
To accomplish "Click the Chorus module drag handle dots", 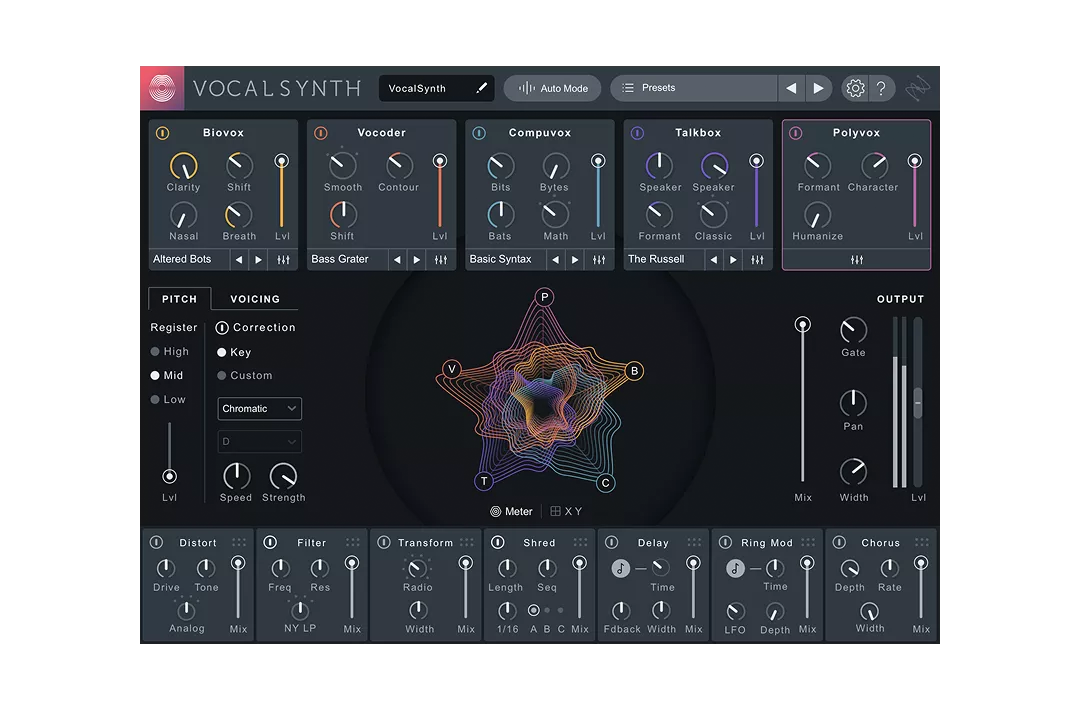I will pyautogui.click(x=922, y=543).
